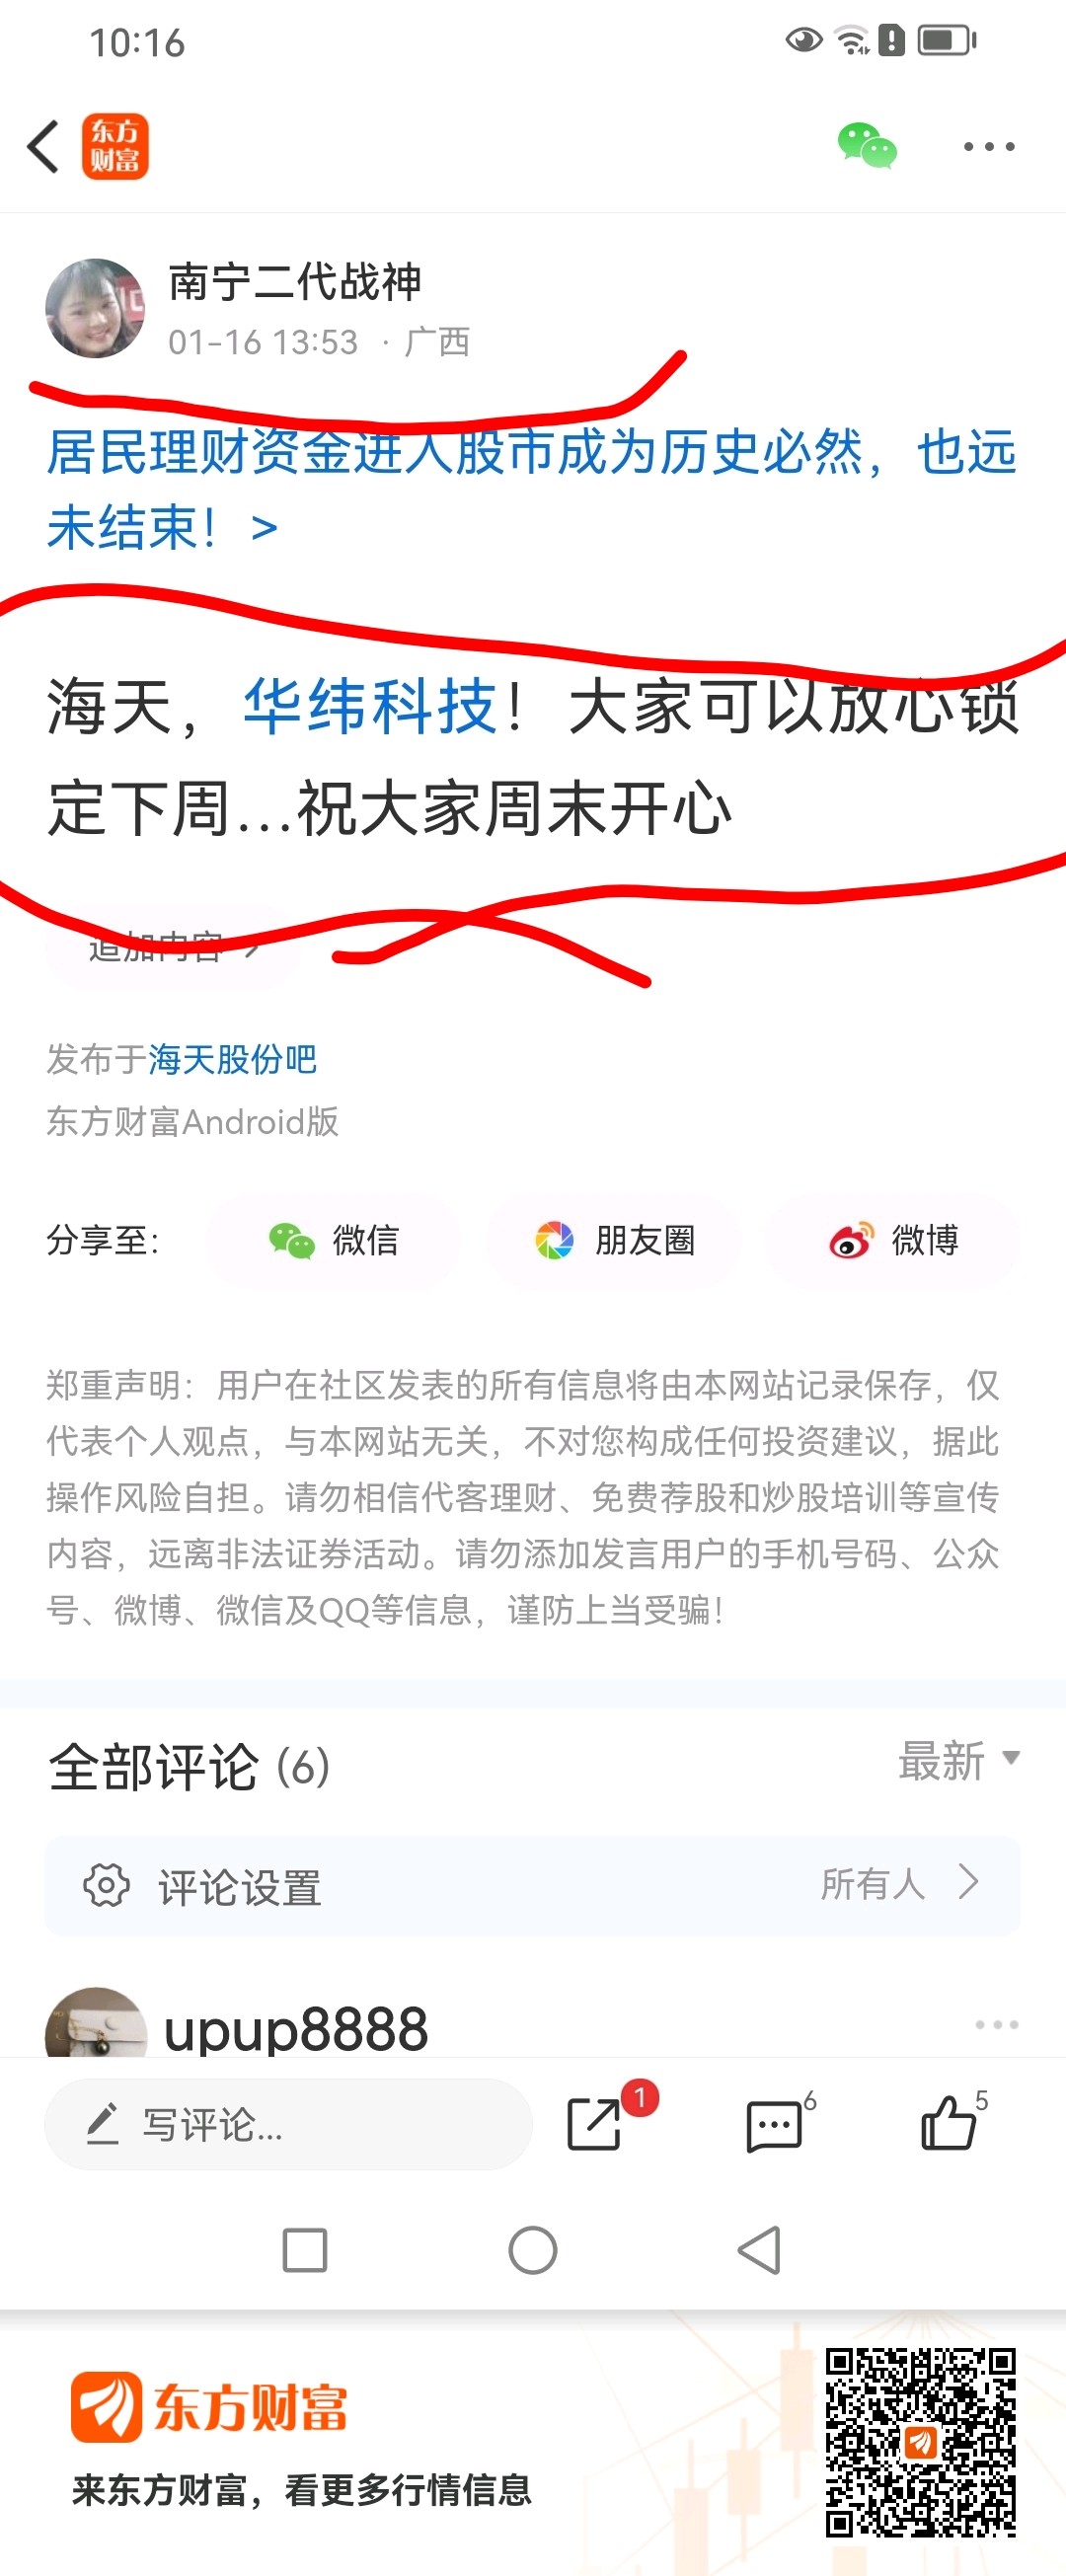Screen dimensions: 1066x2576
Task: Share via the green WeChat icon in header
Action: pyautogui.click(x=867, y=146)
